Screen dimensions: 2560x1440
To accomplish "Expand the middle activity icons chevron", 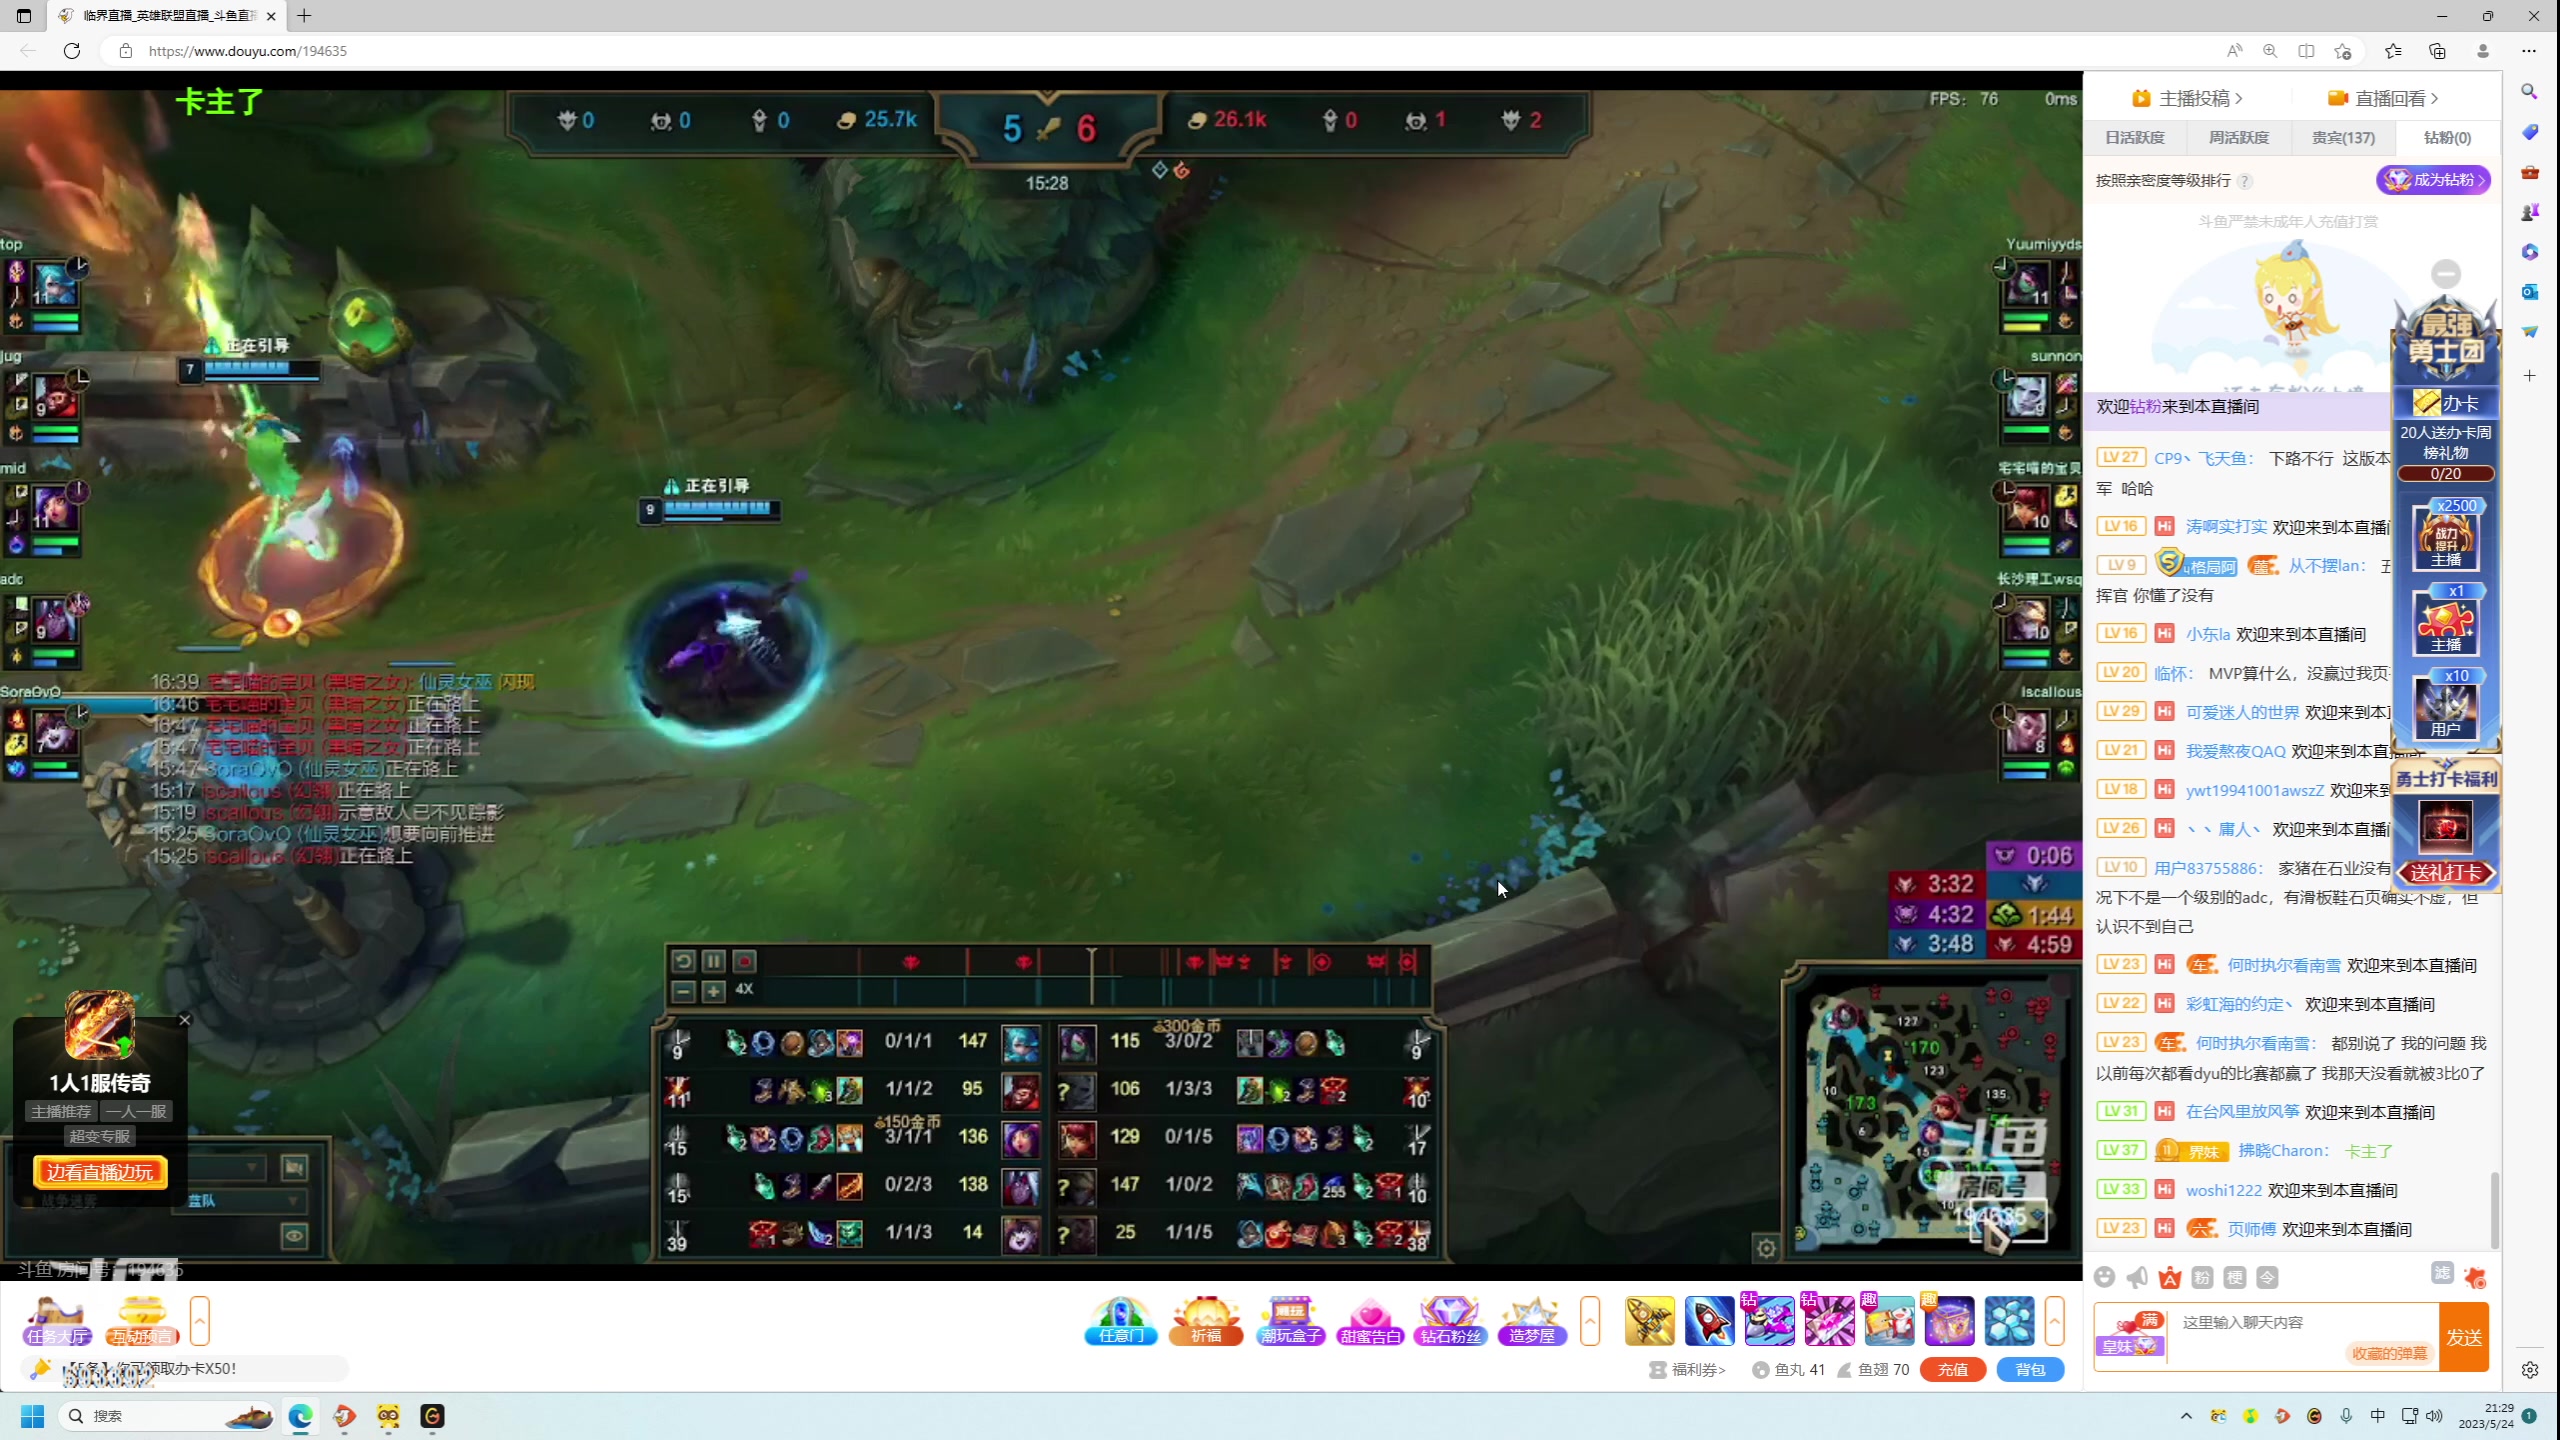I will tap(1590, 1321).
